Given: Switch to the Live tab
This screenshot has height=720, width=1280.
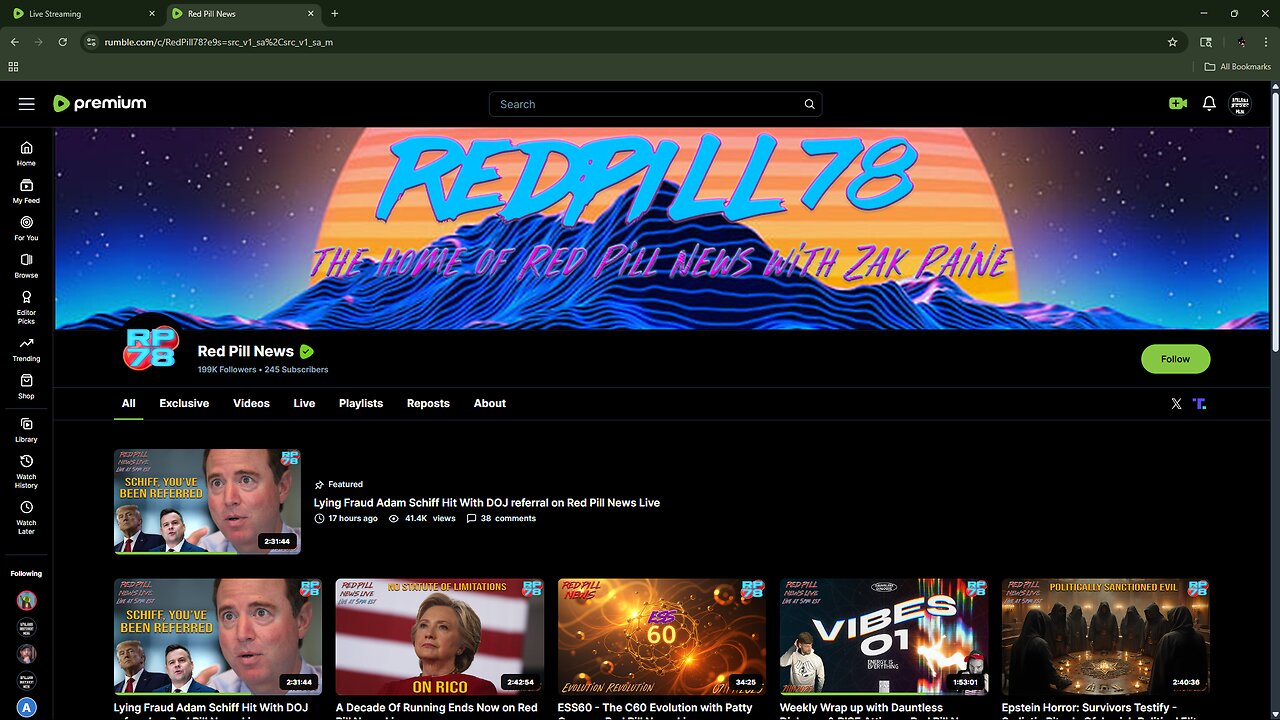Looking at the screenshot, I should 304,403.
